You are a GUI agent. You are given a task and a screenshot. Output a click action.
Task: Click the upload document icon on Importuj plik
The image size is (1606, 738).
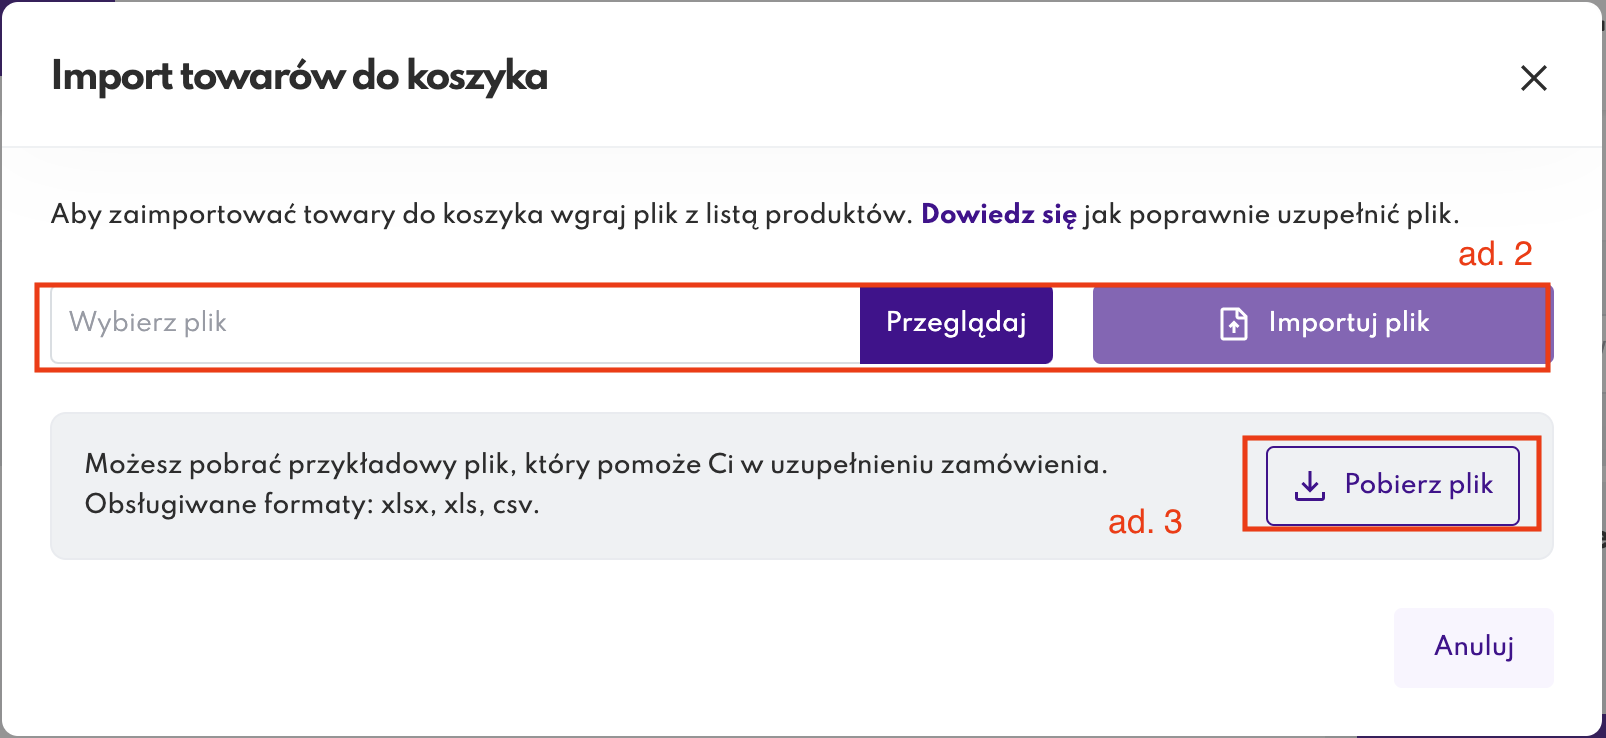coord(1234,324)
